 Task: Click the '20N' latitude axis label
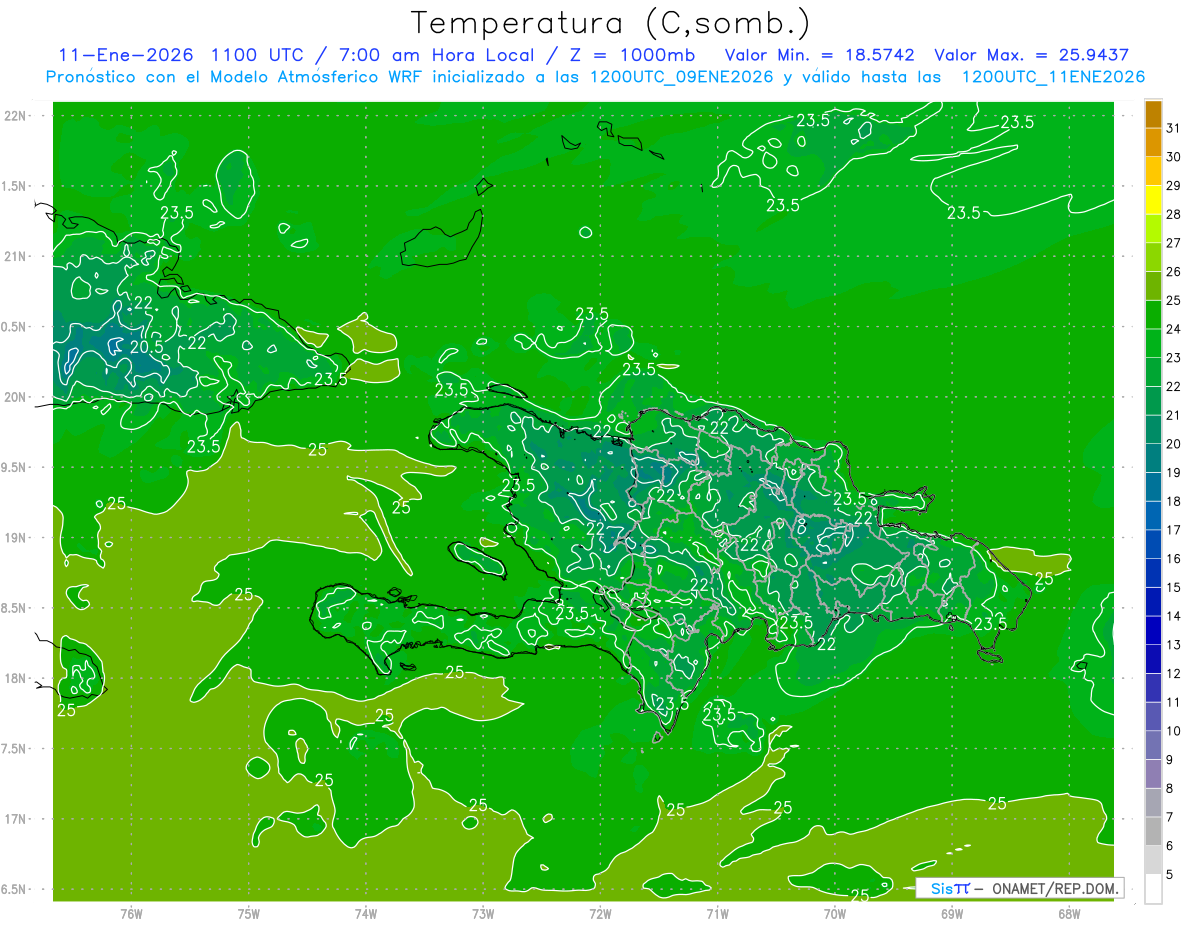tap(16, 397)
